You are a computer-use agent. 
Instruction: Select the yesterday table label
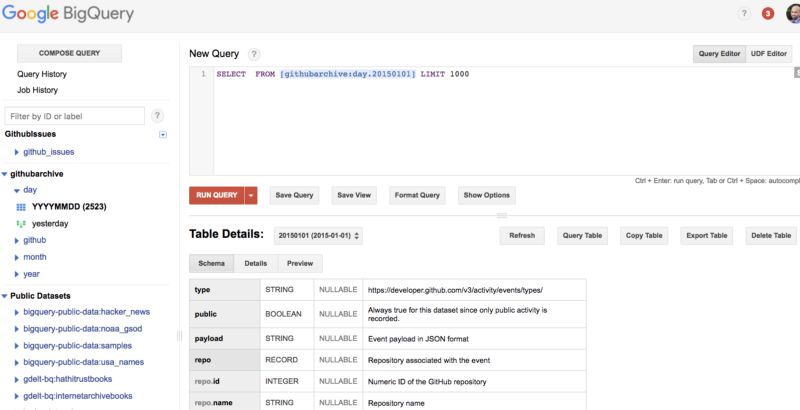point(50,224)
